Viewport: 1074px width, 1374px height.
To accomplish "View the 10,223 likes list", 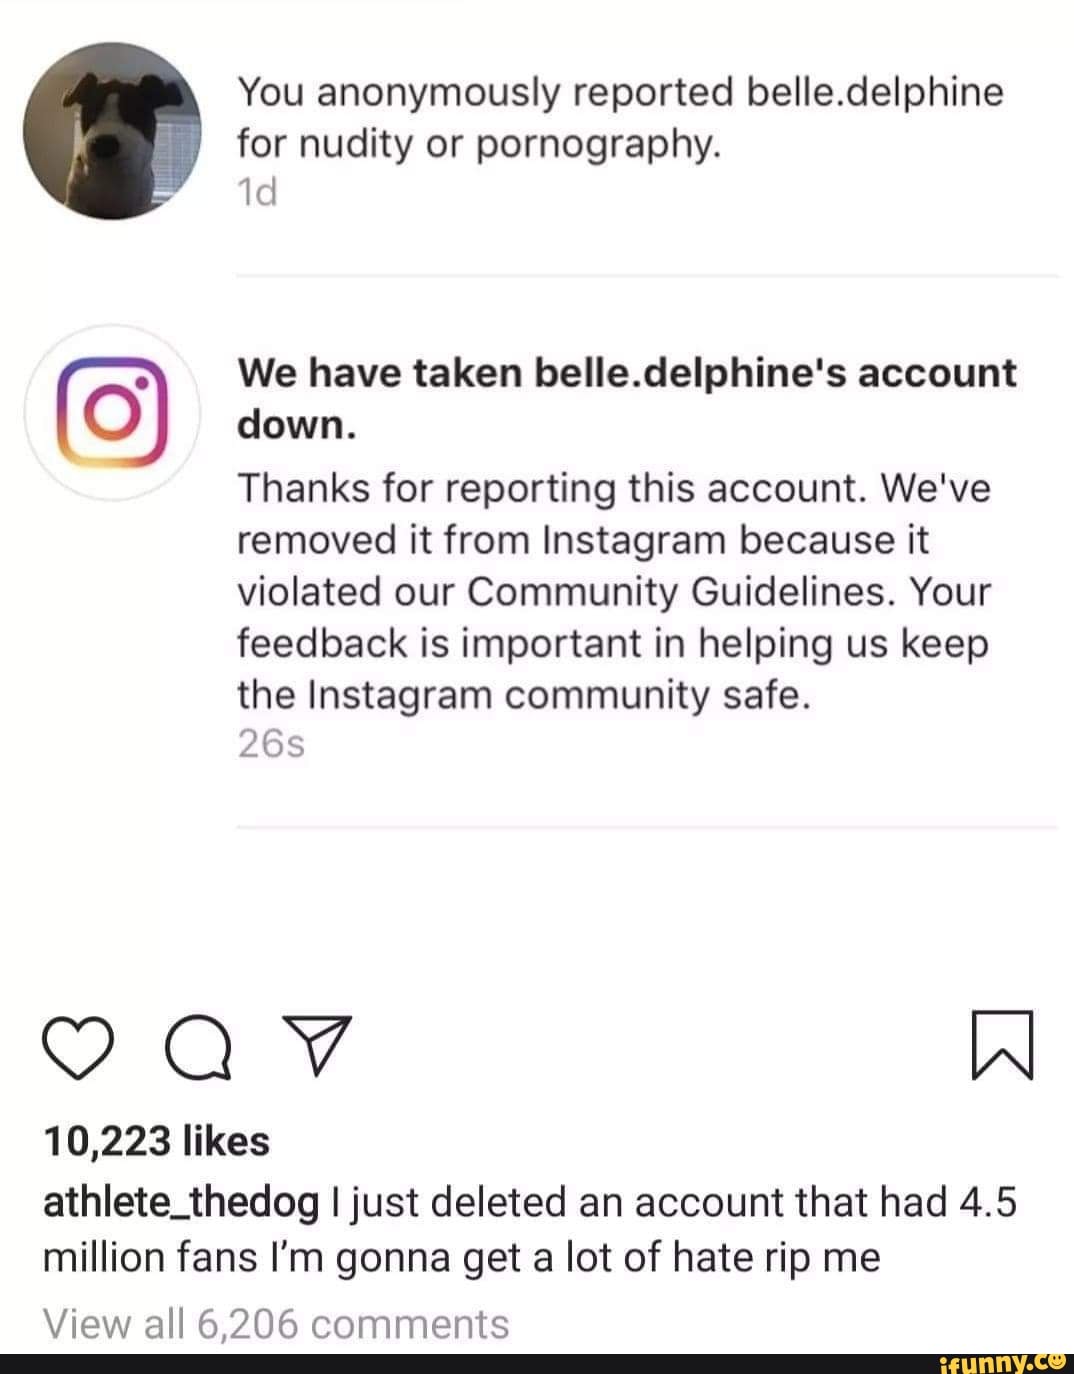I will pos(156,1141).
